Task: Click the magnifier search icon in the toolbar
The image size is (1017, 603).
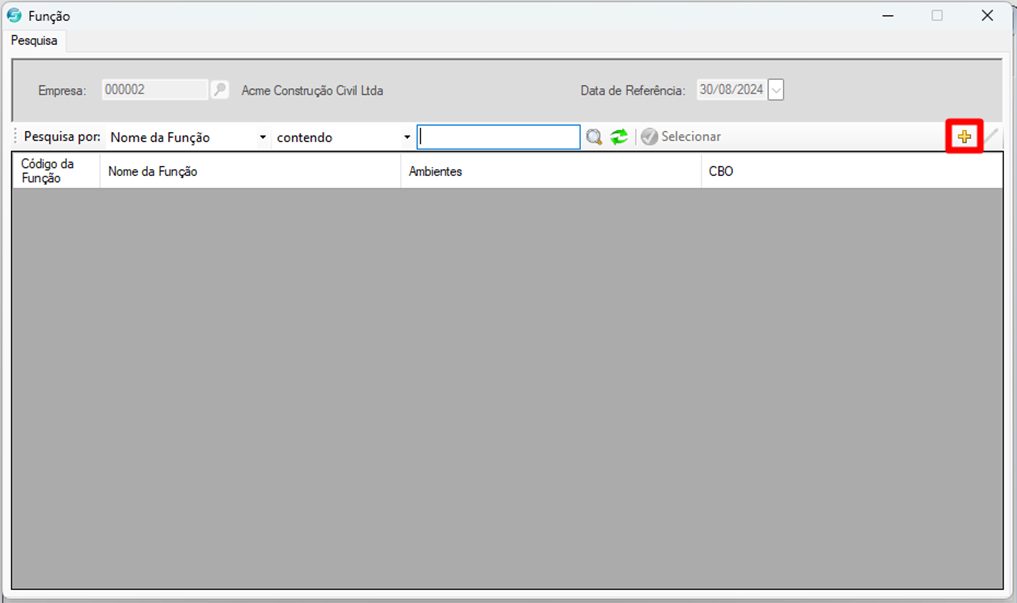Action: pyautogui.click(x=595, y=137)
